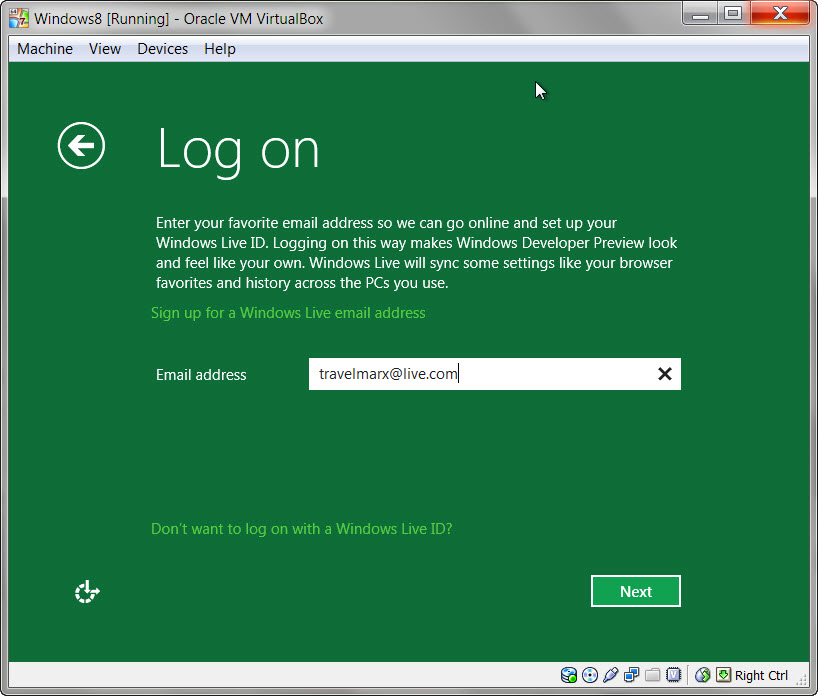
Task: Click the hard disk activity status icon
Action: click(569, 675)
